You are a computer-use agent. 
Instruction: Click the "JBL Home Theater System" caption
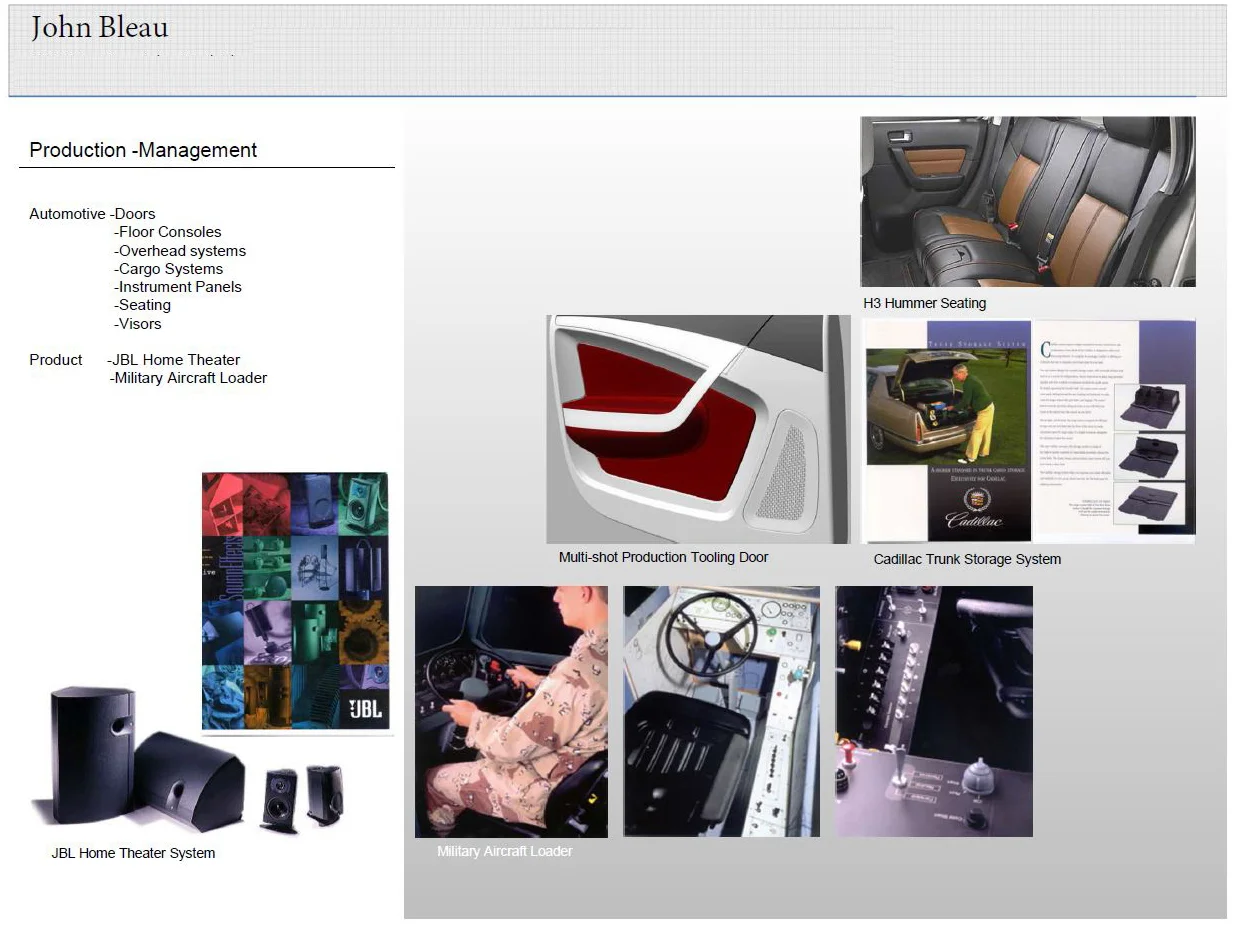(x=133, y=853)
